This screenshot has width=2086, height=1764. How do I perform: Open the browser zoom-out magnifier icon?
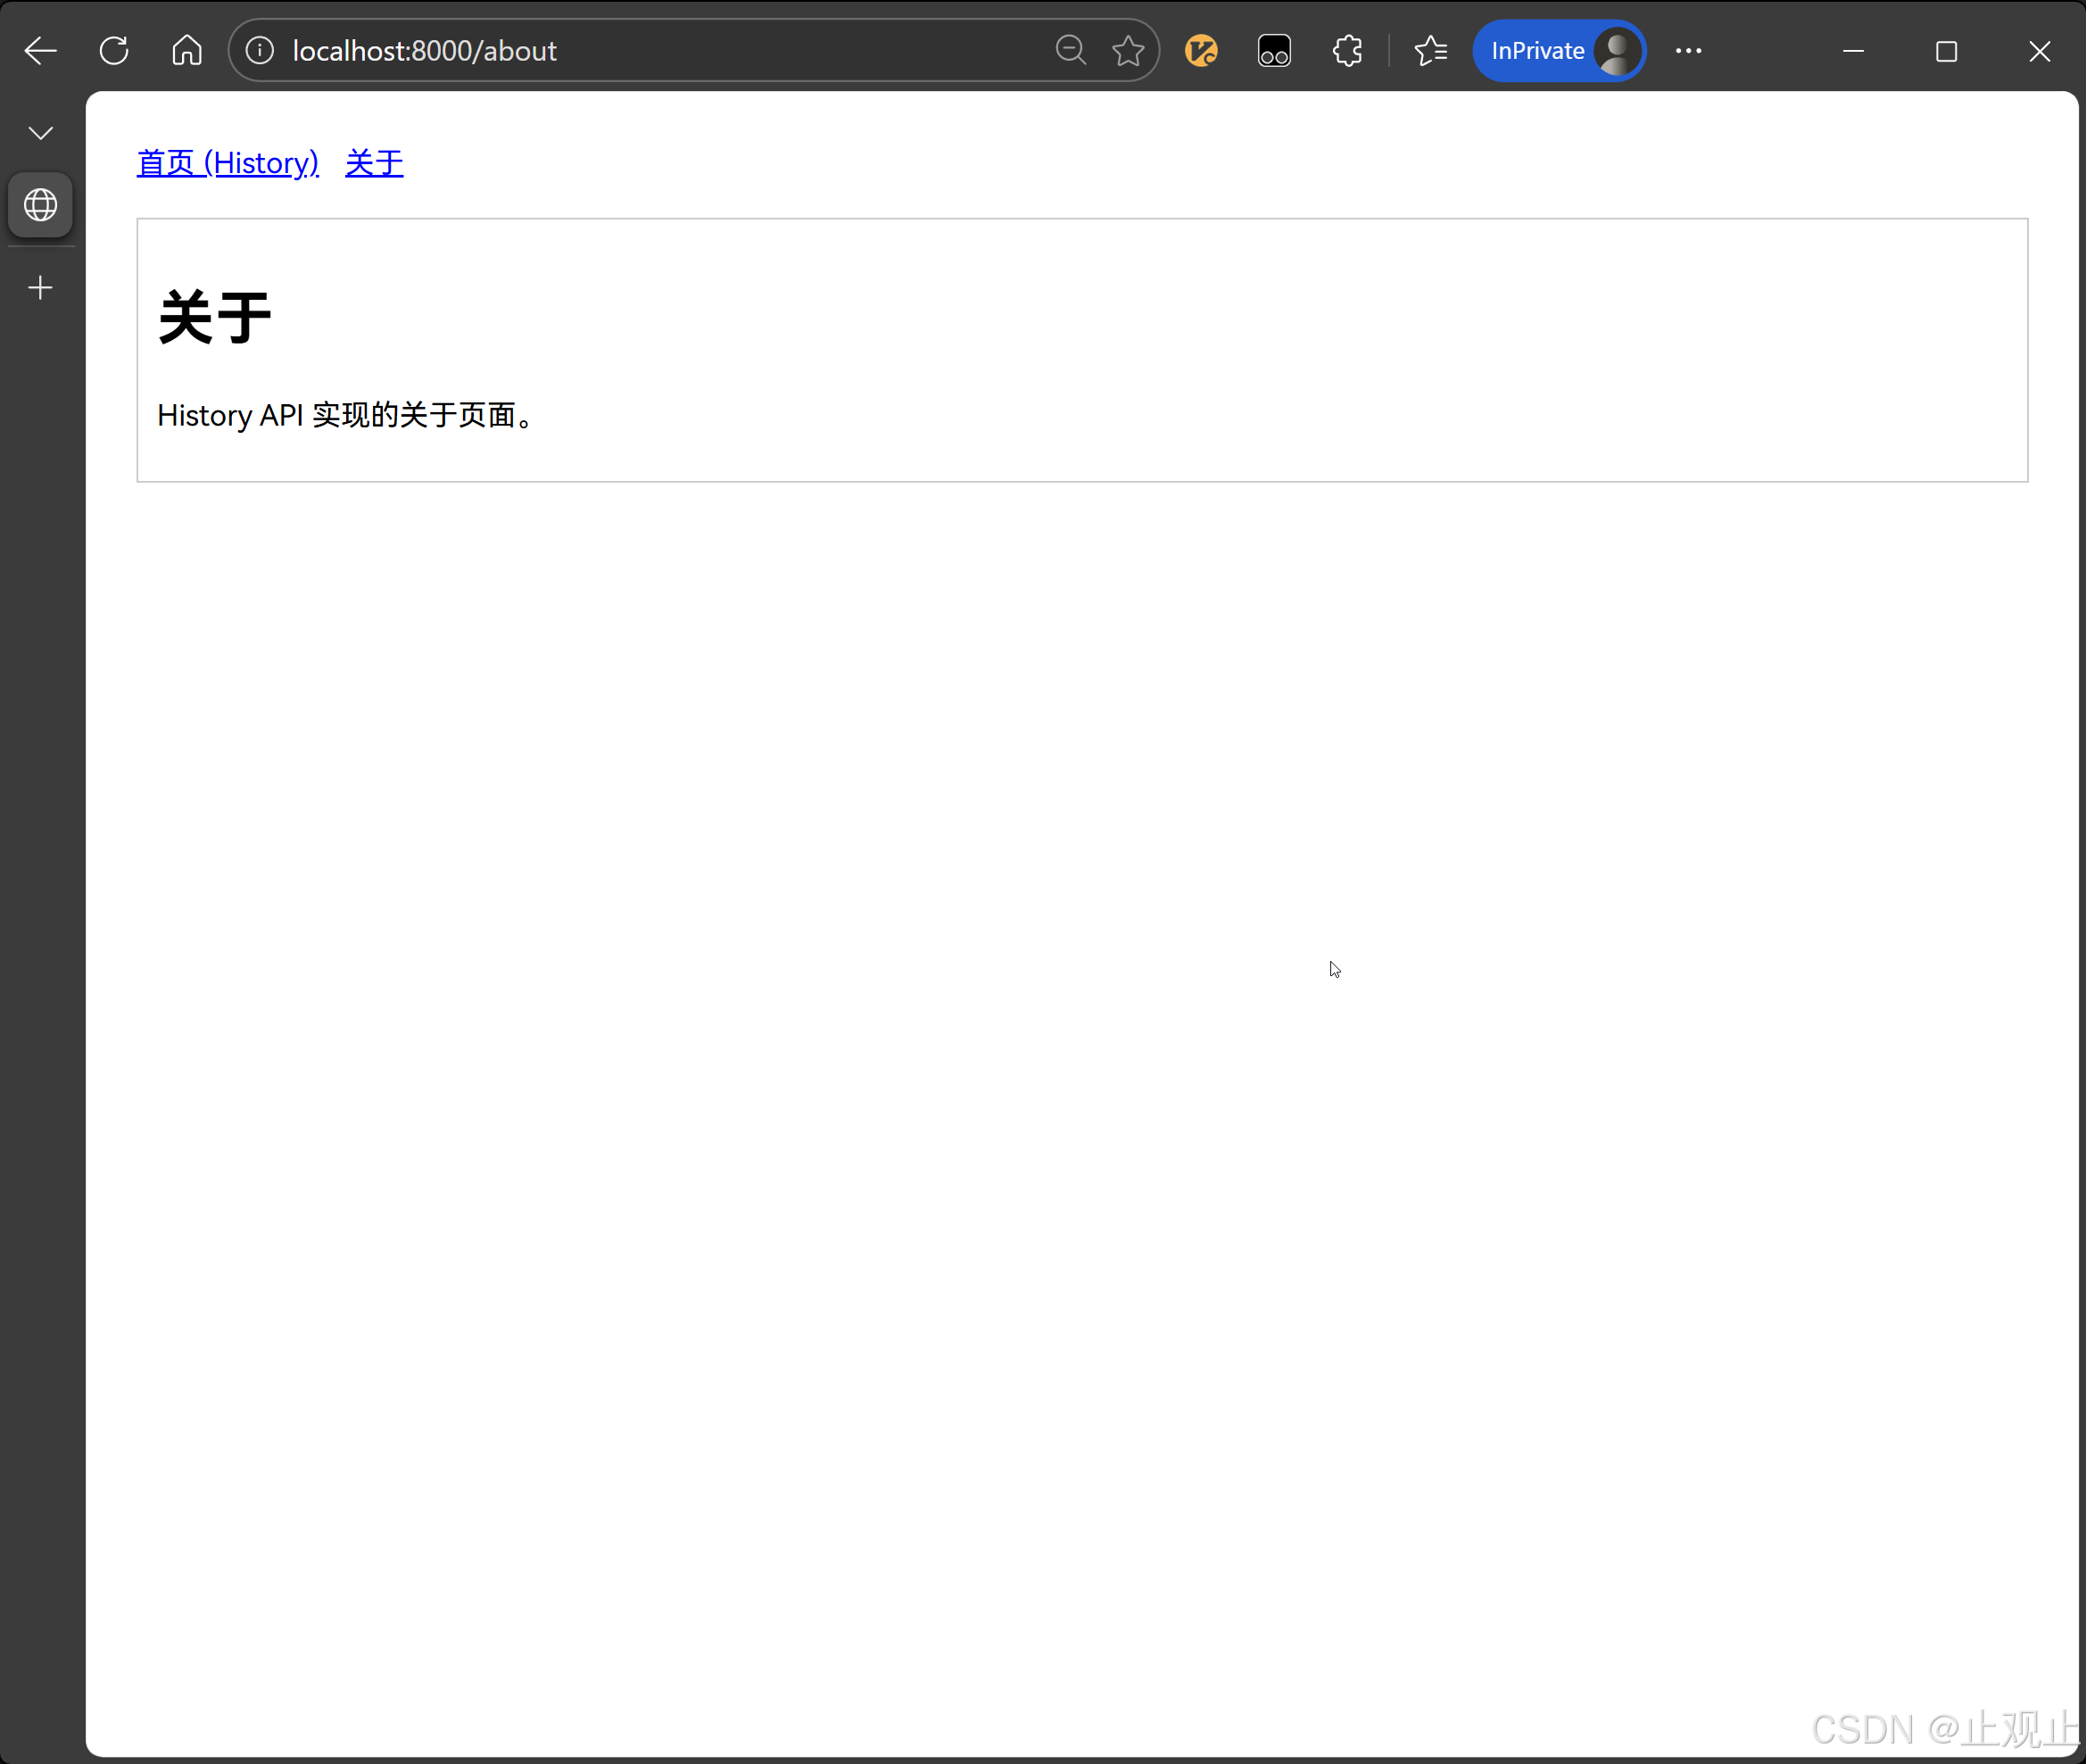[x=1070, y=50]
